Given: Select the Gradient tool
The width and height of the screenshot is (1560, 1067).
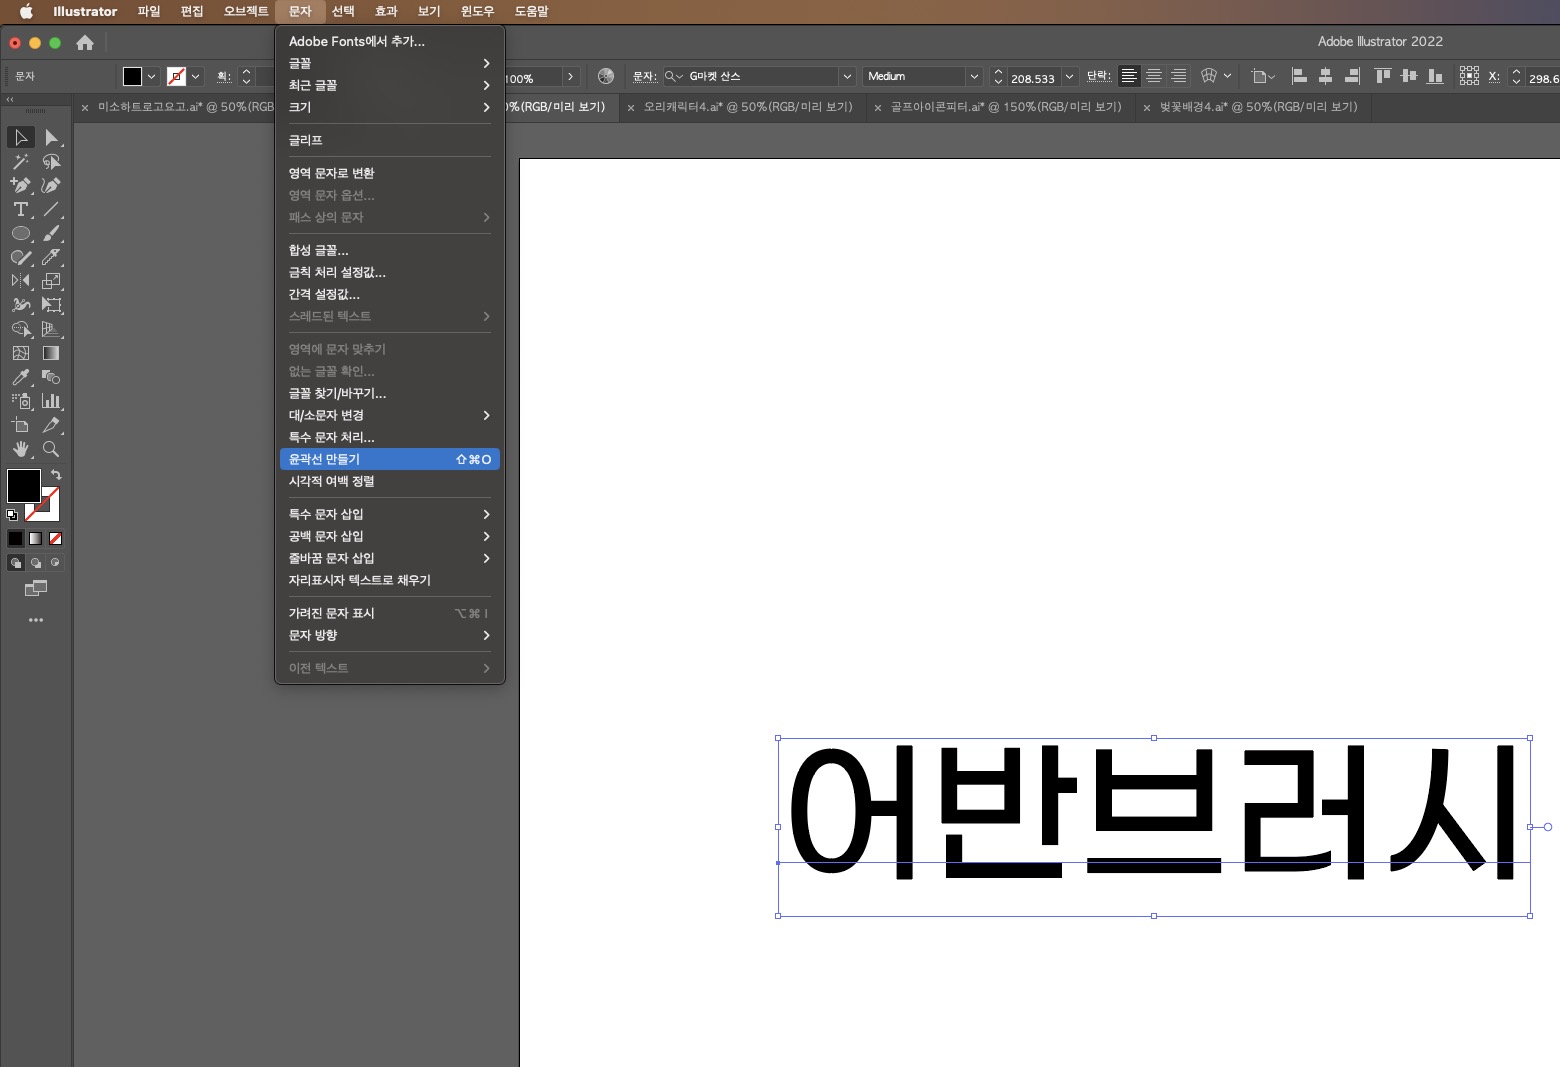Looking at the screenshot, I should 52,353.
